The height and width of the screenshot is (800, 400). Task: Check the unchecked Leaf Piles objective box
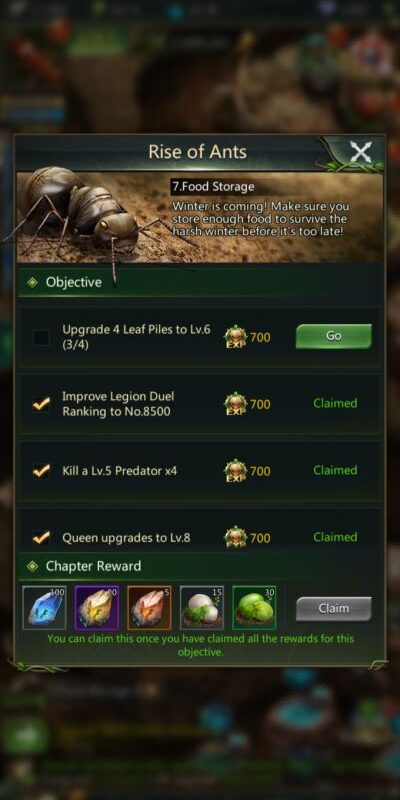(41, 337)
